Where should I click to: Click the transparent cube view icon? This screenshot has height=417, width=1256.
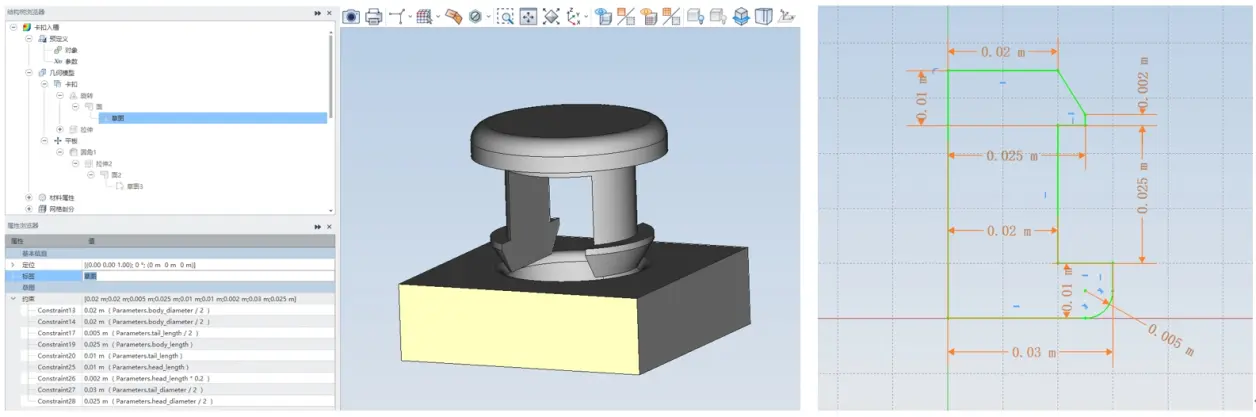pos(764,16)
